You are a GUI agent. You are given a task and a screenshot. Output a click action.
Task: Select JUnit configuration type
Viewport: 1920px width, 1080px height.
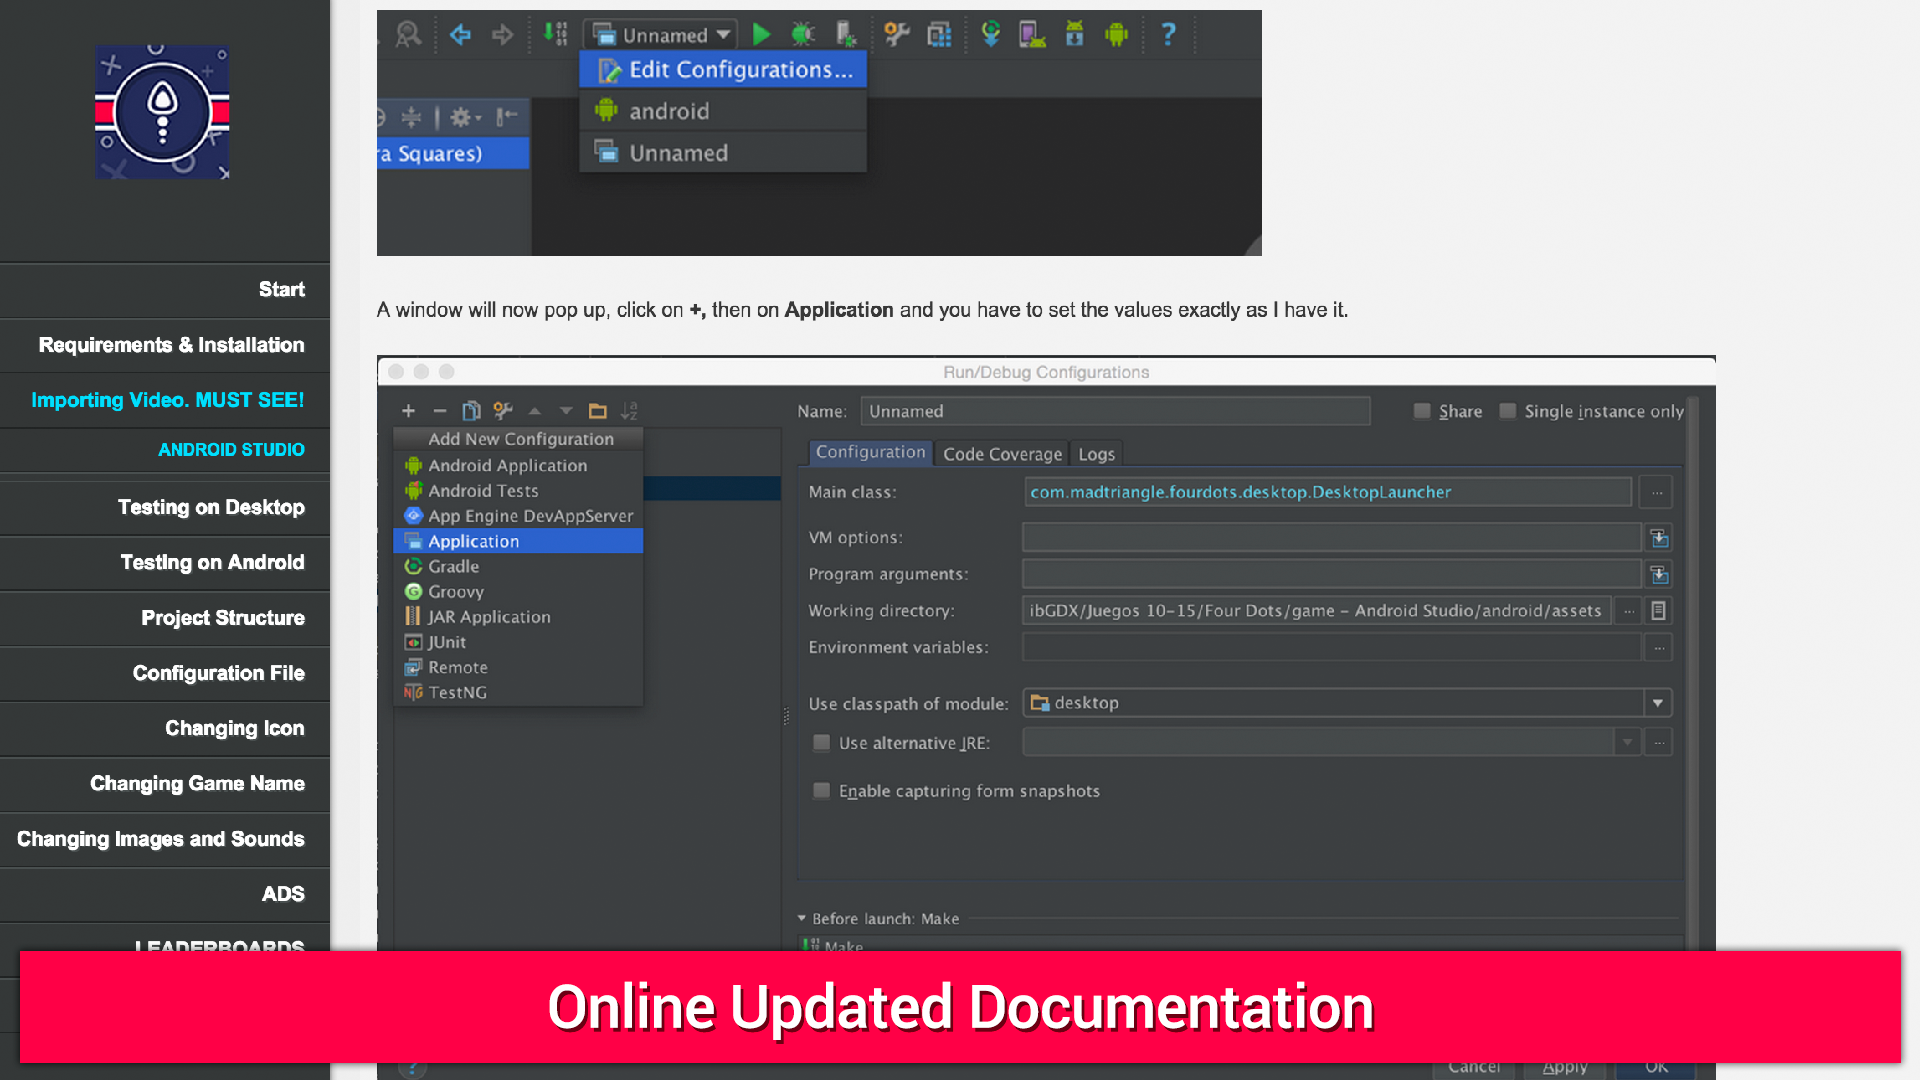coord(518,642)
